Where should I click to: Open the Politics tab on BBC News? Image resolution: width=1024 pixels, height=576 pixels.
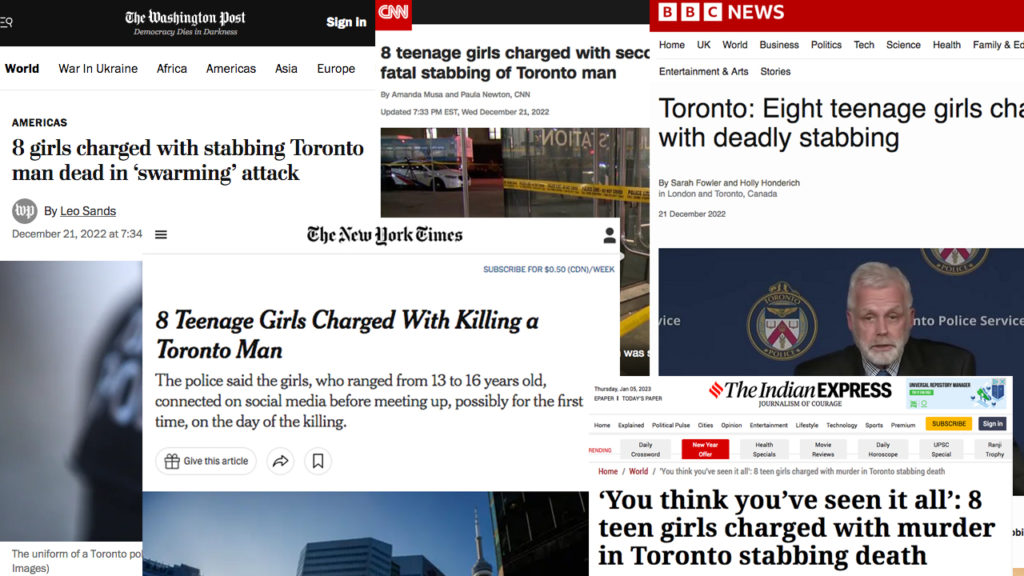click(x=826, y=45)
